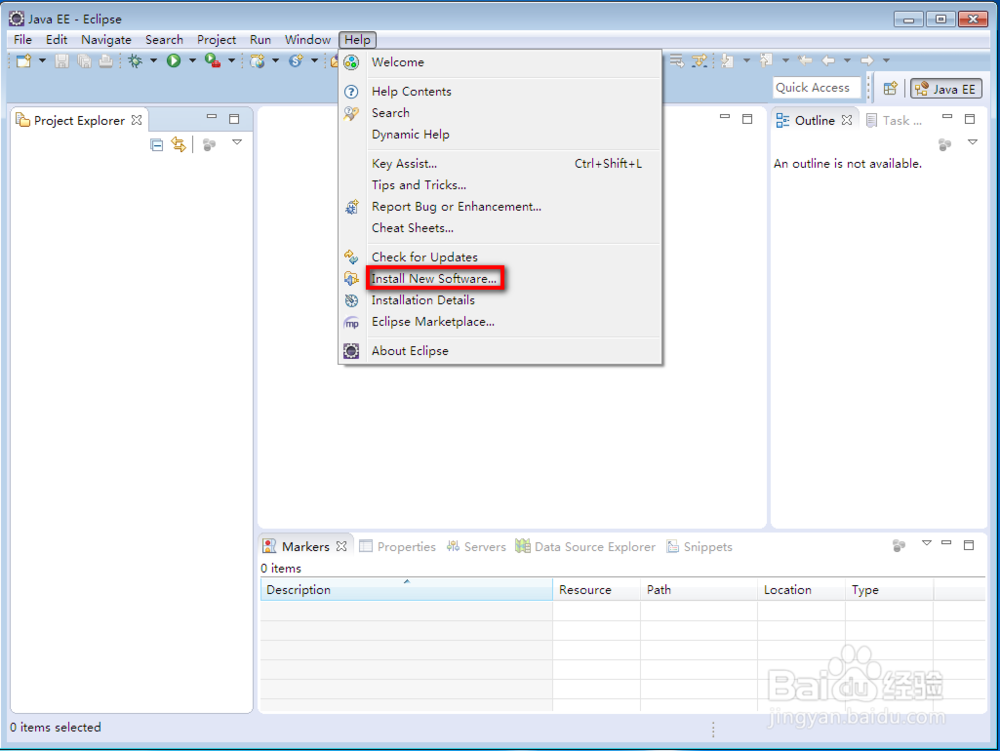Open dropdown next to the Servlet icon
Image resolution: width=1000 pixels, height=751 pixels.
[x=314, y=61]
